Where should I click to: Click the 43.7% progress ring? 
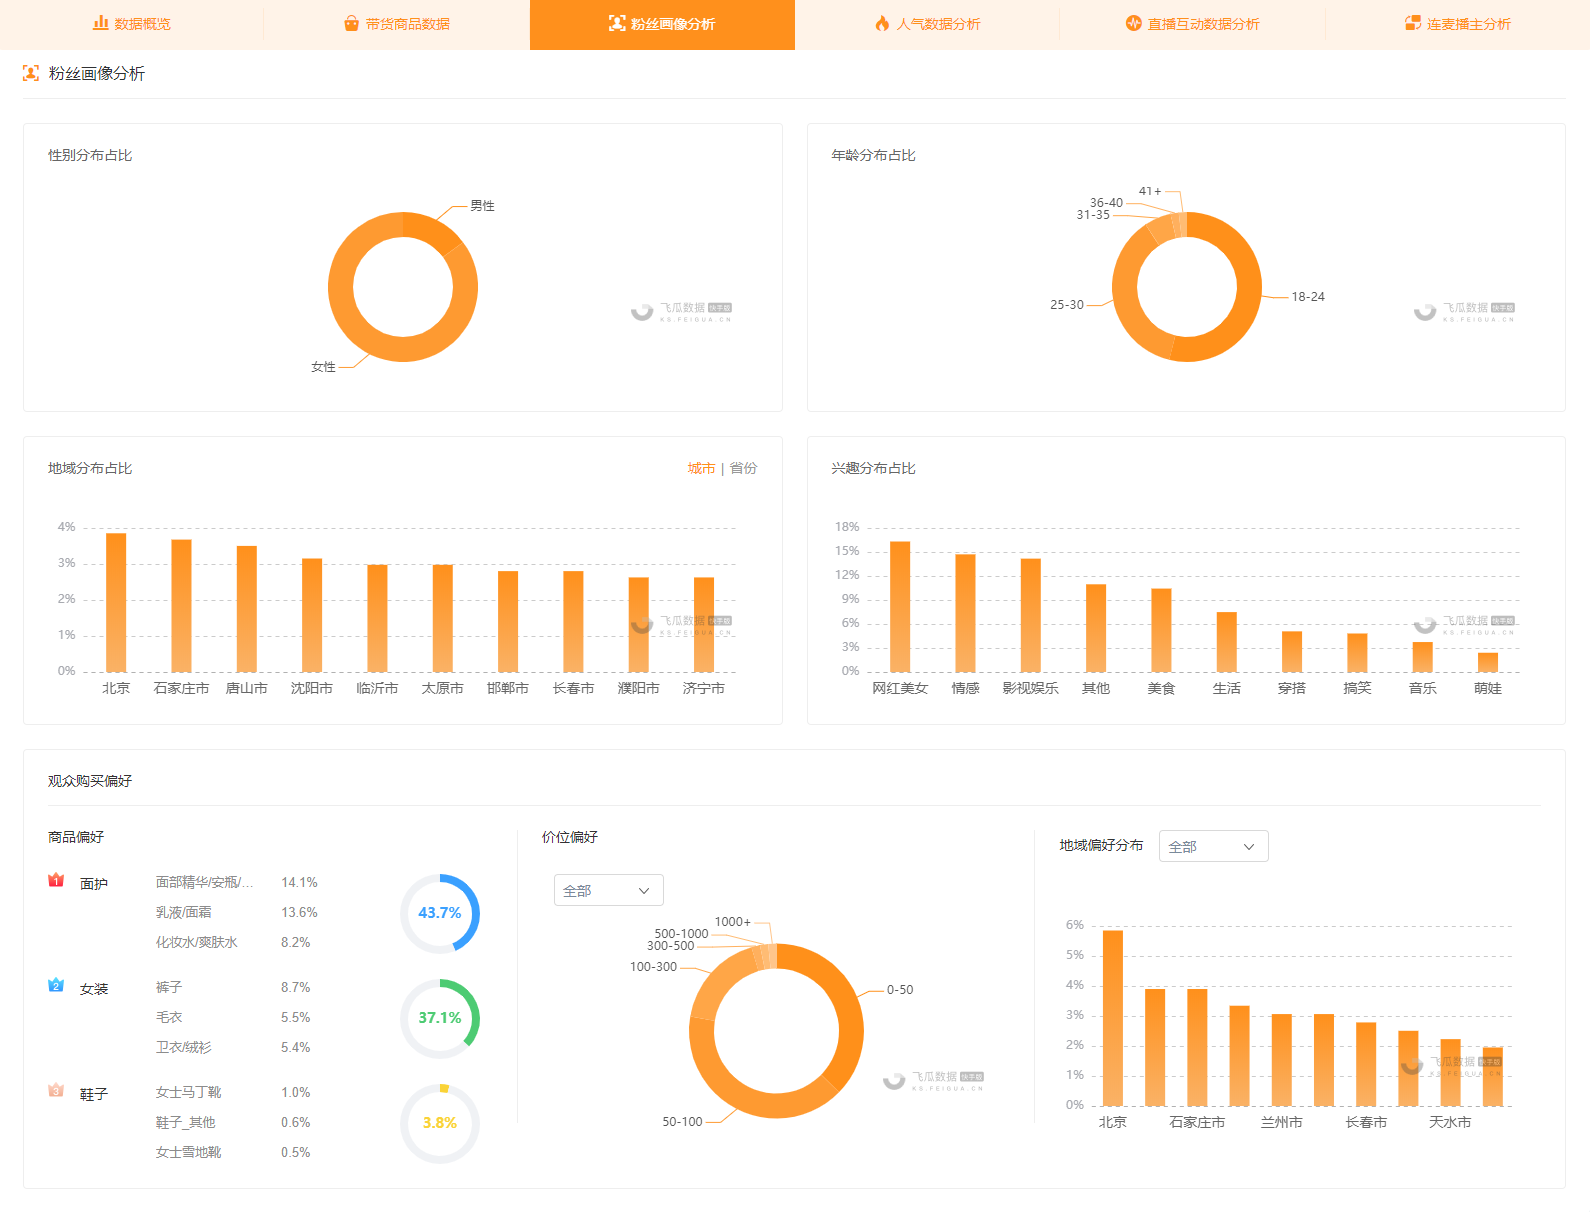[x=440, y=913]
